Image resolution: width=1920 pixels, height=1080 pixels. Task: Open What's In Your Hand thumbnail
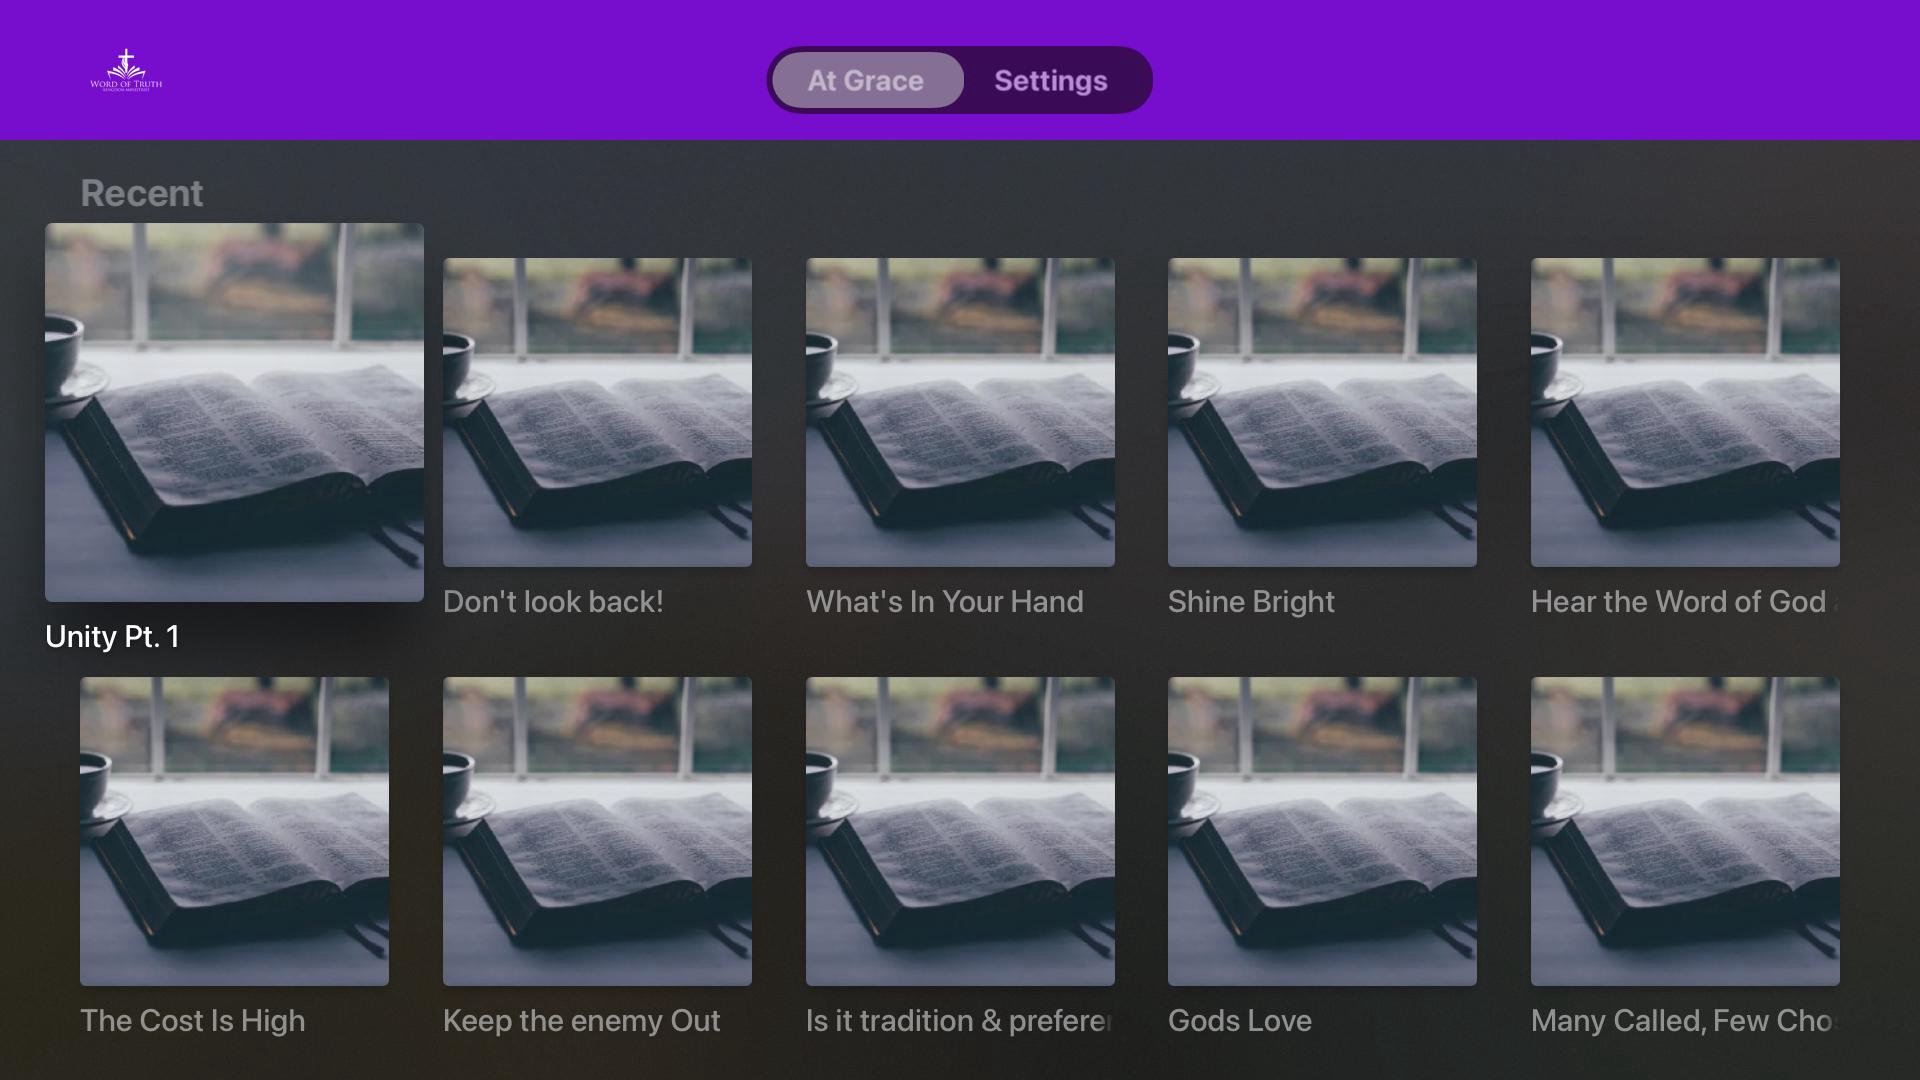point(960,412)
